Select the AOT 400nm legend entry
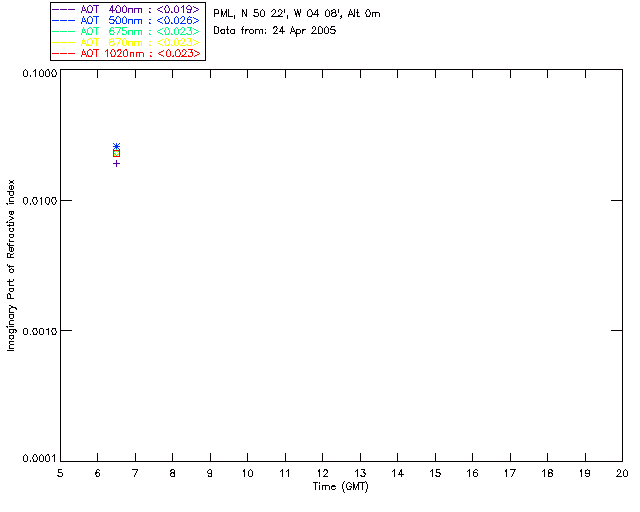Viewport: 640px width, 512px height. coord(138,9)
